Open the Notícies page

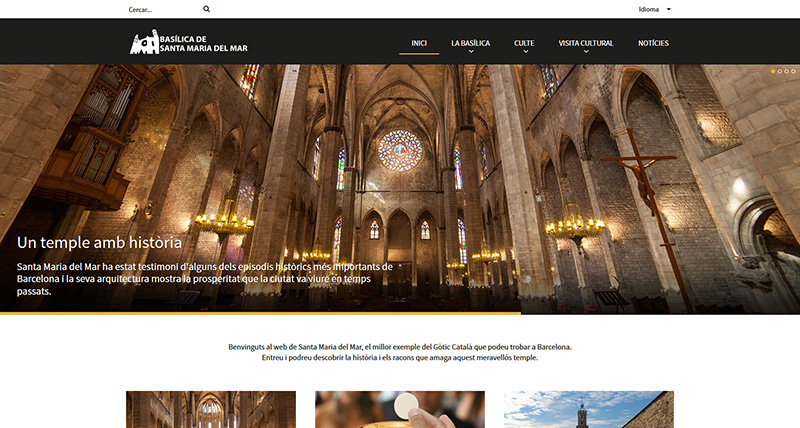coord(653,43)
